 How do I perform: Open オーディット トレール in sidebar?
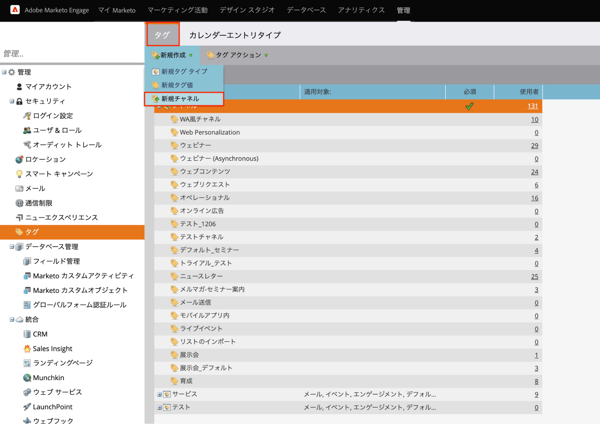coord(67,145)
